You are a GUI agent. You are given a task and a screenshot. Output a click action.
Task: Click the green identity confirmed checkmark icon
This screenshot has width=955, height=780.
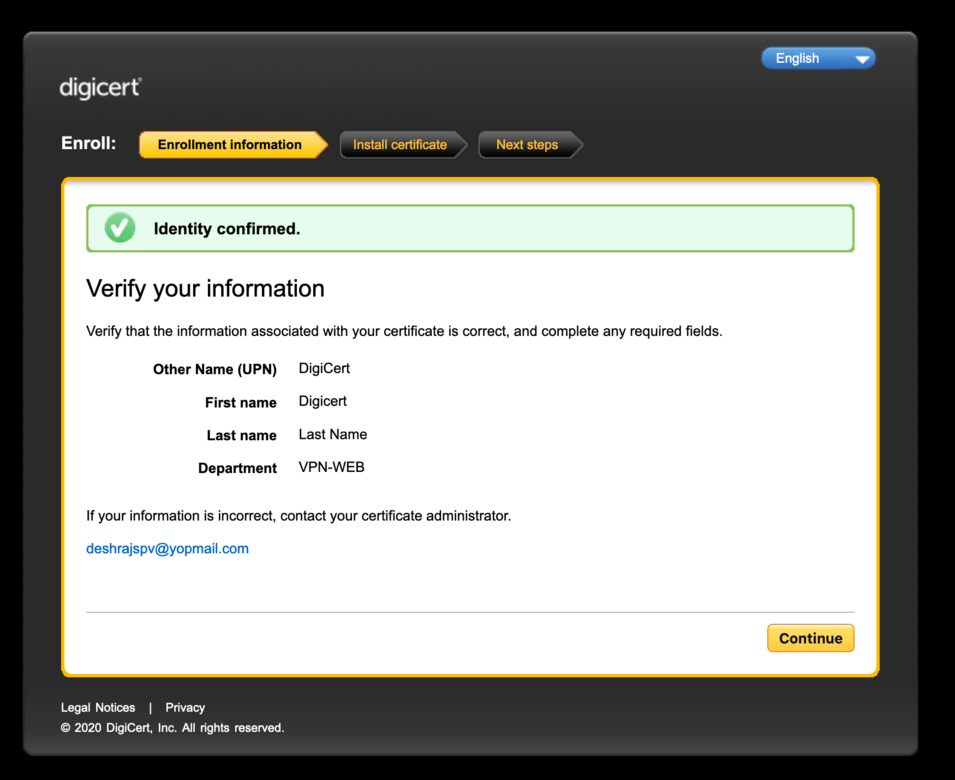(x=120, y=228)
